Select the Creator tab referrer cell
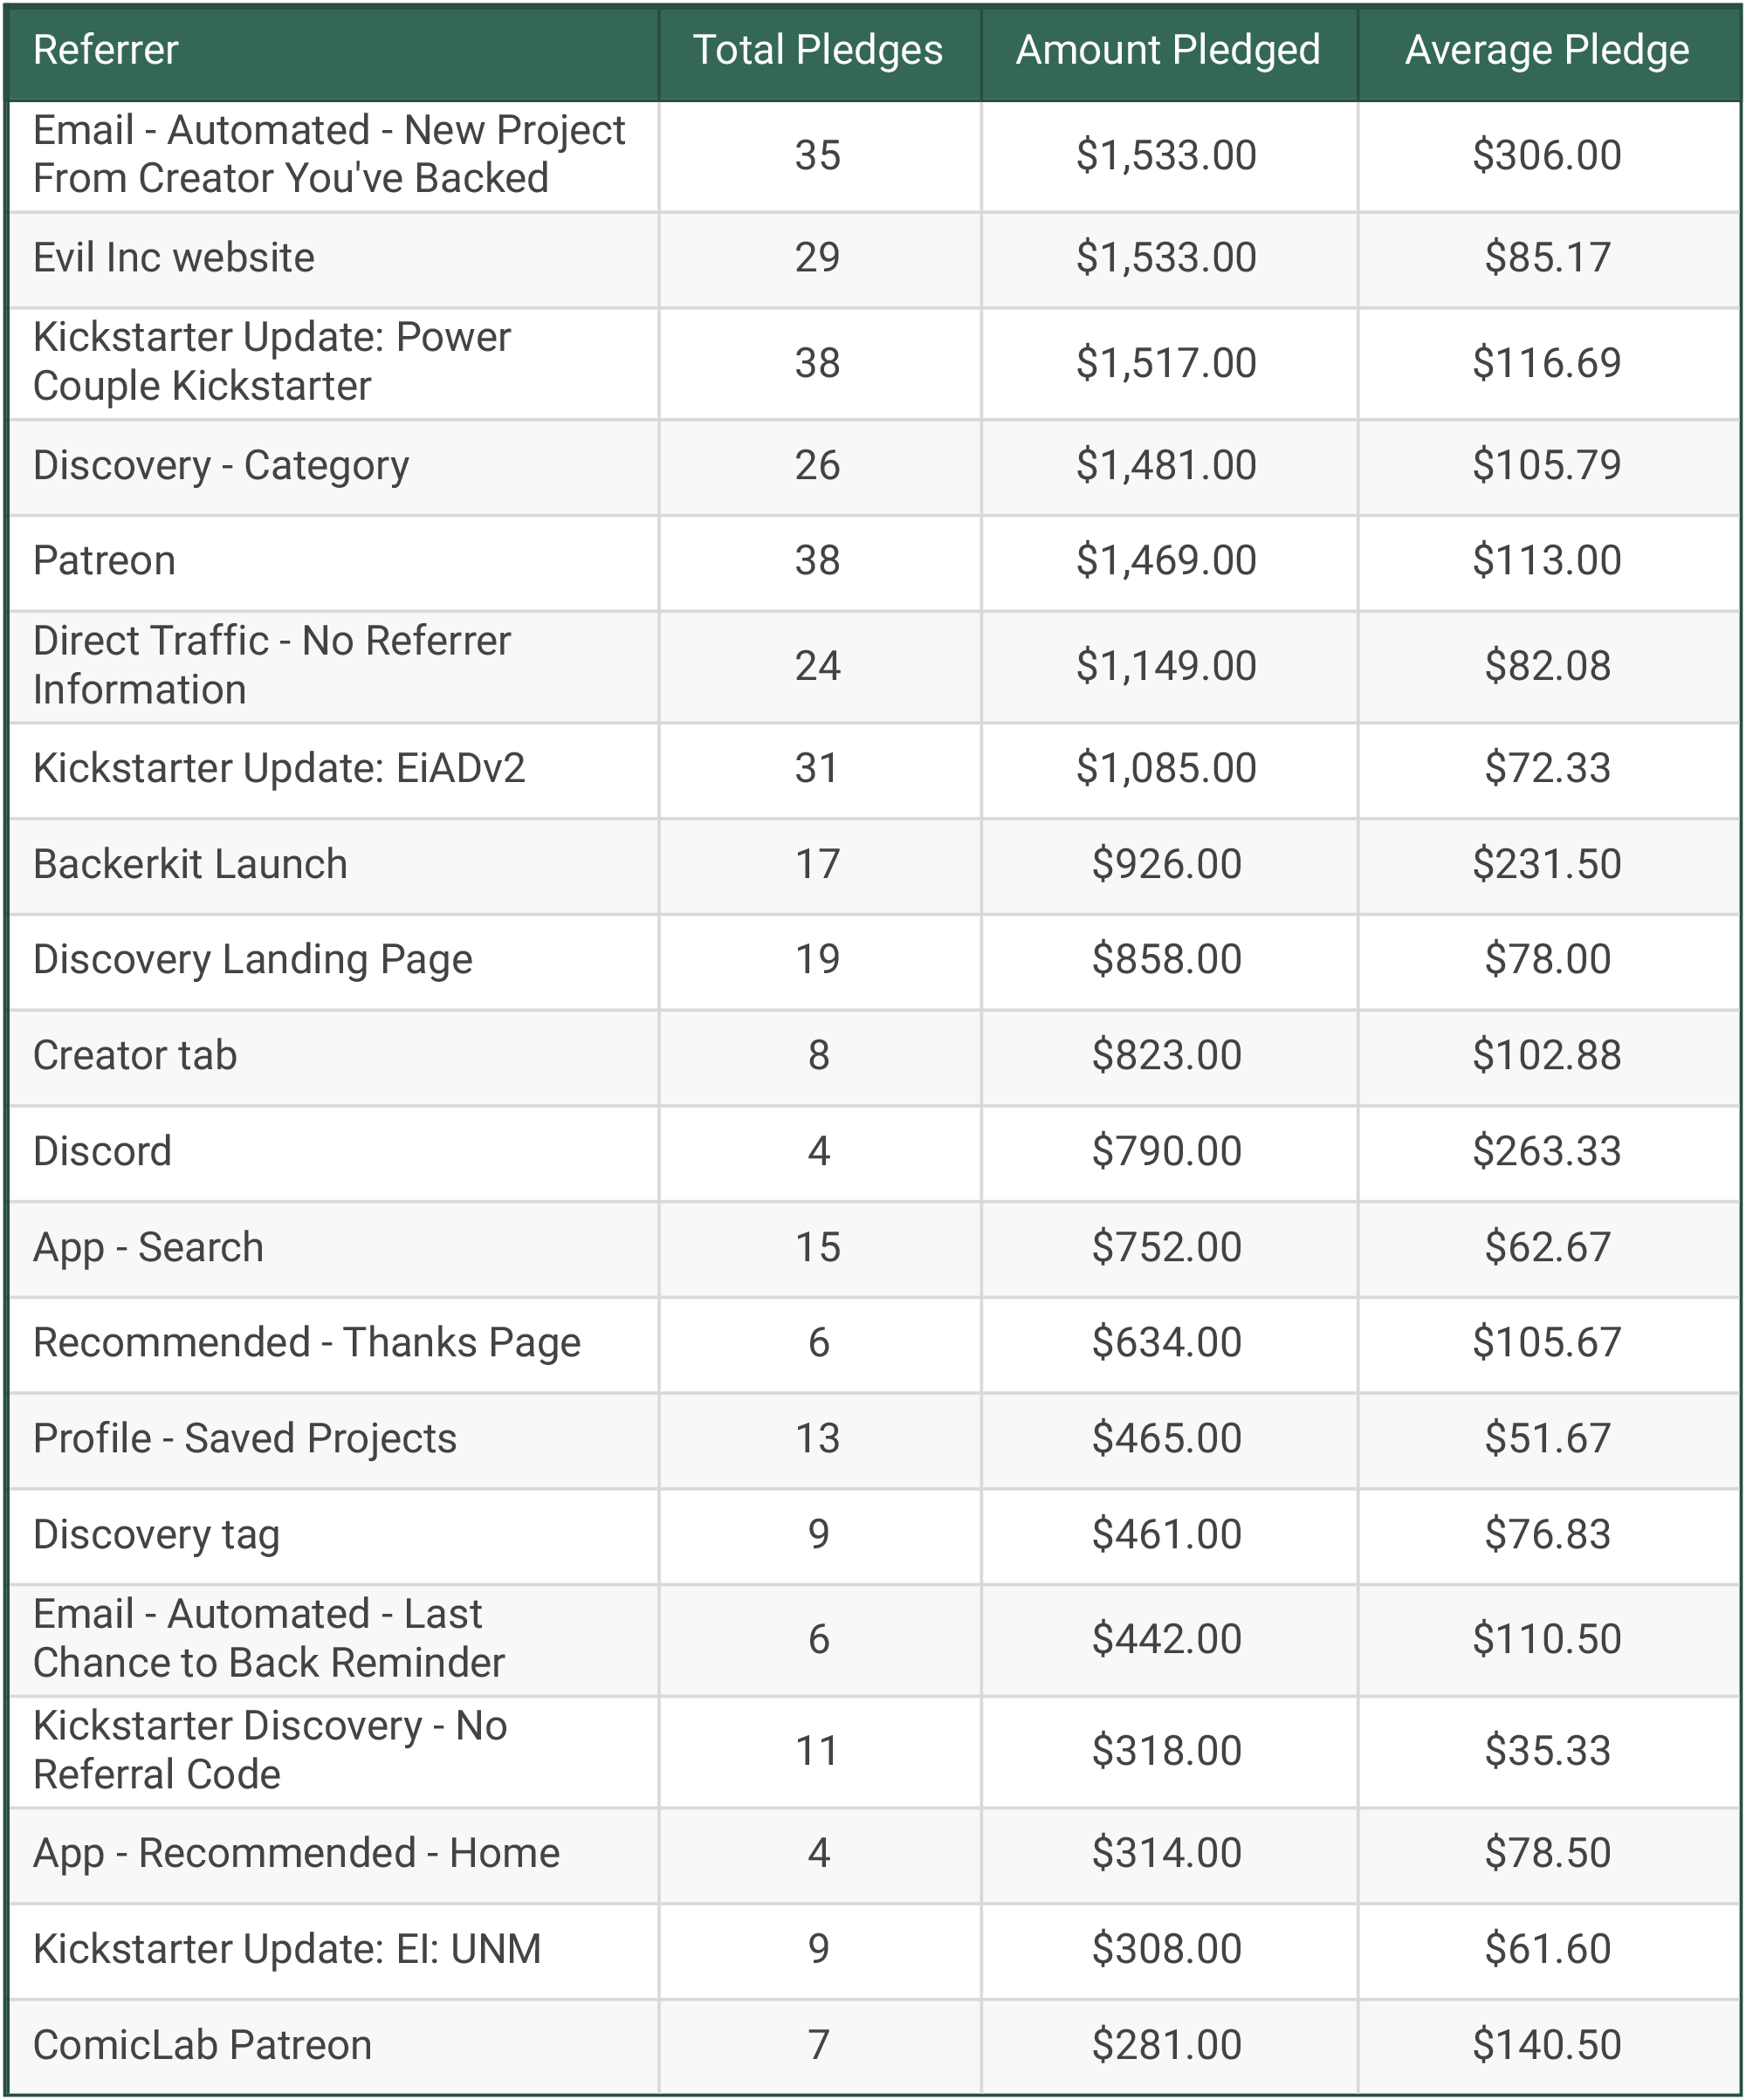Image resolution: width=1746 pixels, height=2100 pixels. point(135,1056)
